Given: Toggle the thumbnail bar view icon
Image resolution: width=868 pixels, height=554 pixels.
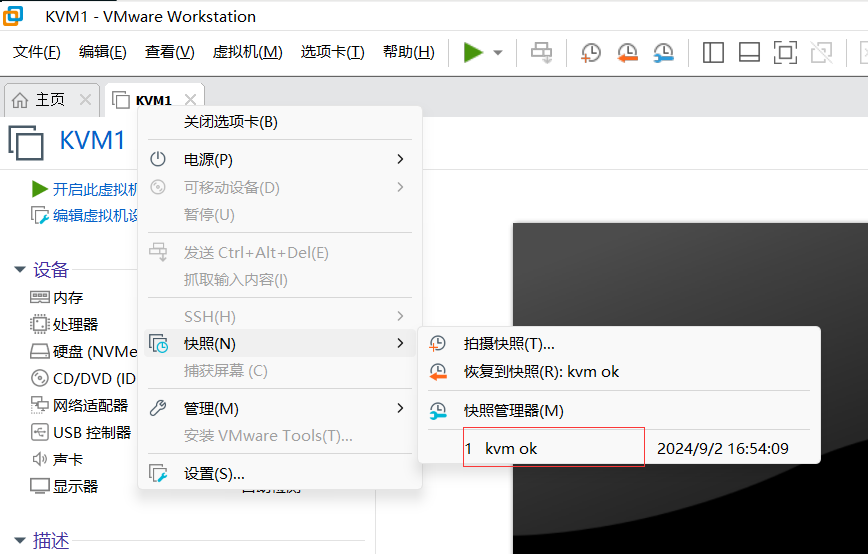Looking at the screenshot, I should coord(749,53).
